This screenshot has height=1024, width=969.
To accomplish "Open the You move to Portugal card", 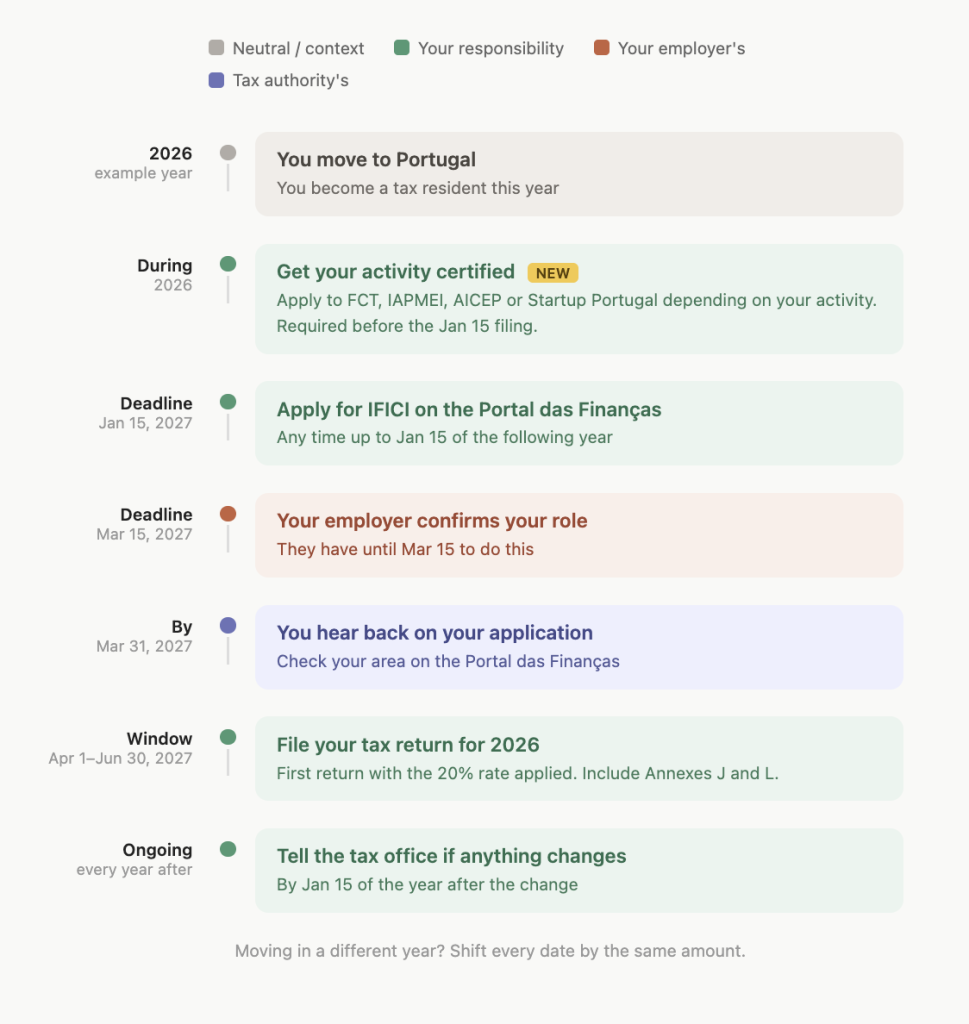I will click(579, 174).
